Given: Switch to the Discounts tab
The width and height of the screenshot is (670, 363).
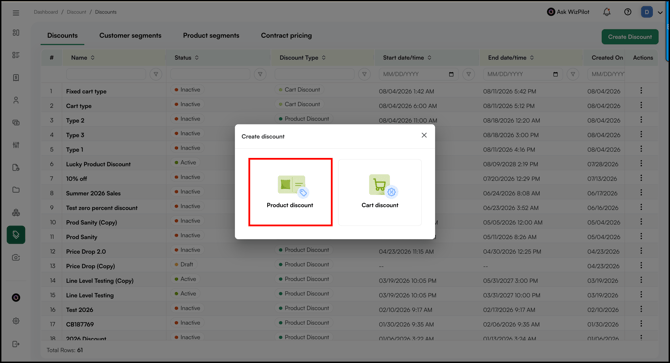Looking at the screenshot, I should [62, 35].
